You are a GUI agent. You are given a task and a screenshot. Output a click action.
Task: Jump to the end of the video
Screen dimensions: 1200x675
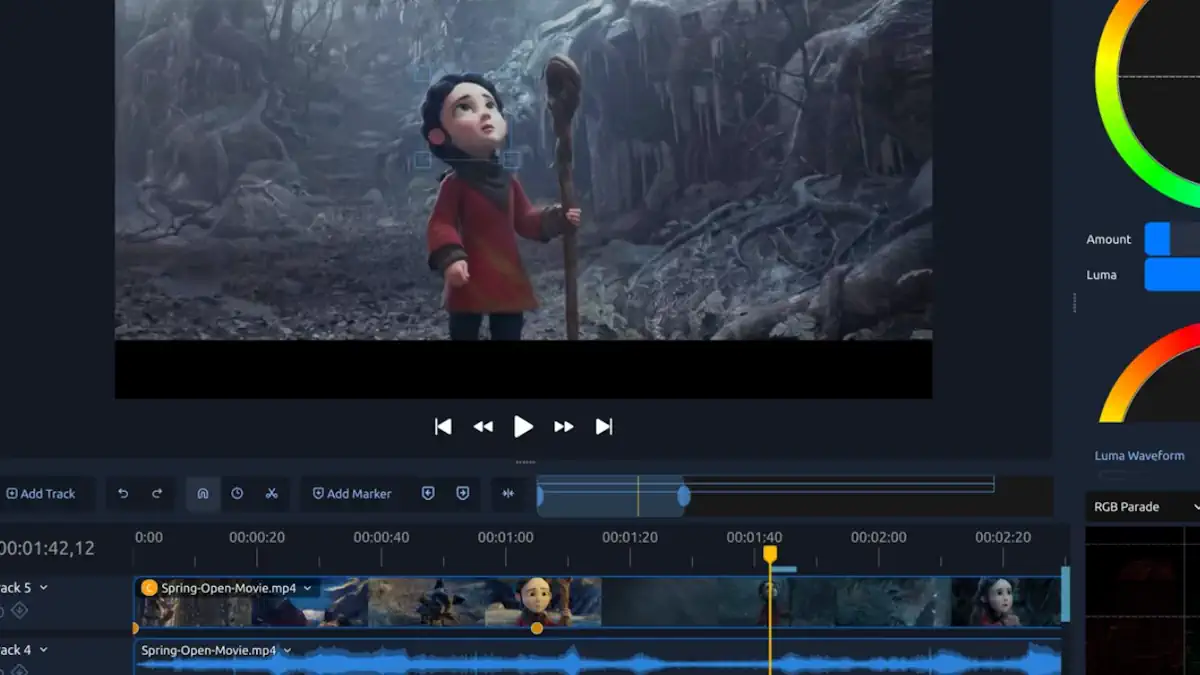click(x=604, y=427)
